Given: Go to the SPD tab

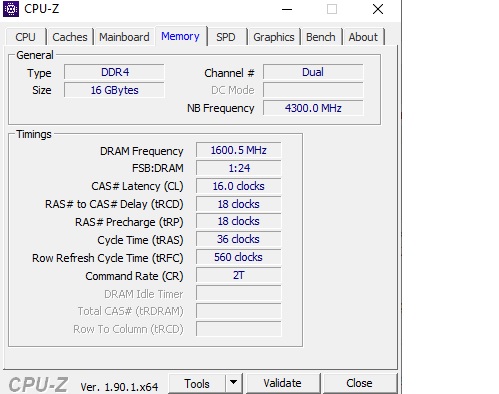Looking at the screenshot, I should pyautogui.click(x=226, y=37).
